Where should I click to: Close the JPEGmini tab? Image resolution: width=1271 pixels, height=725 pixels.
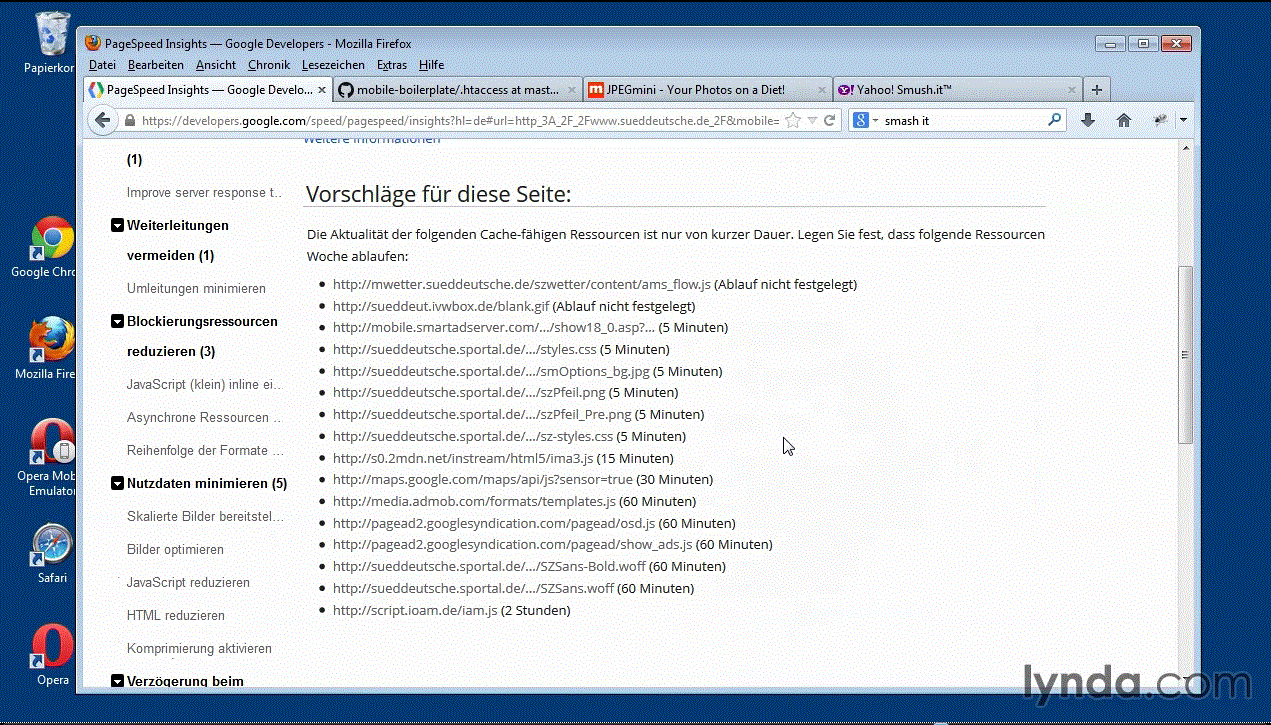(x=822, y=89)
